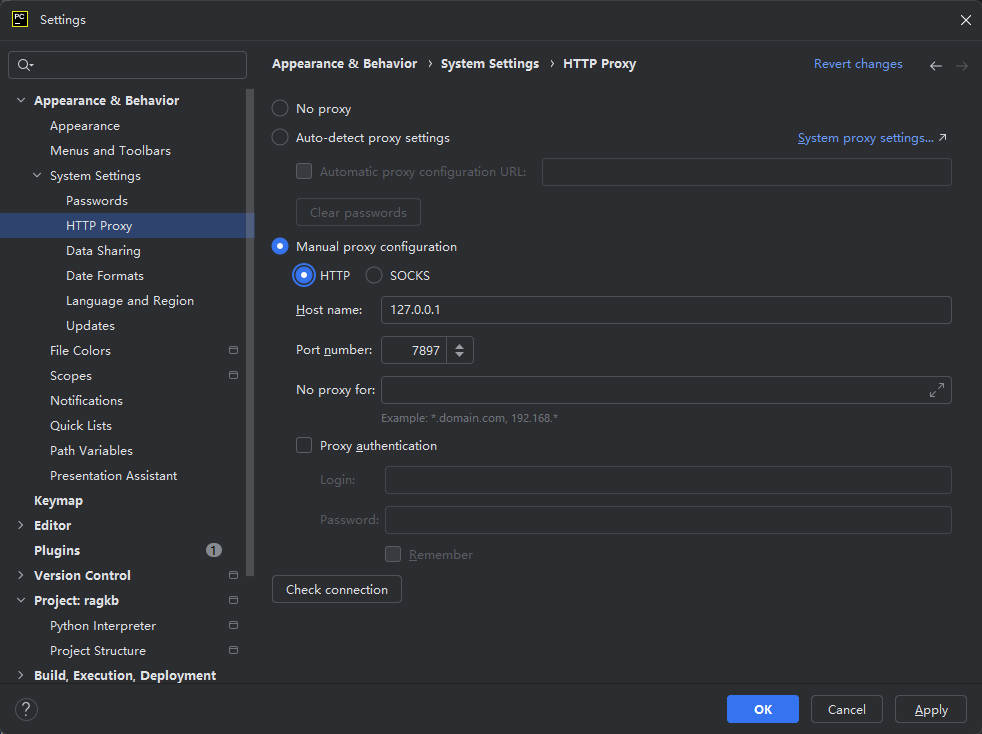This screenshot has height=734, width=982.
Task: Enable the Proxy authentication checkbox
Action: click(304, 445)
